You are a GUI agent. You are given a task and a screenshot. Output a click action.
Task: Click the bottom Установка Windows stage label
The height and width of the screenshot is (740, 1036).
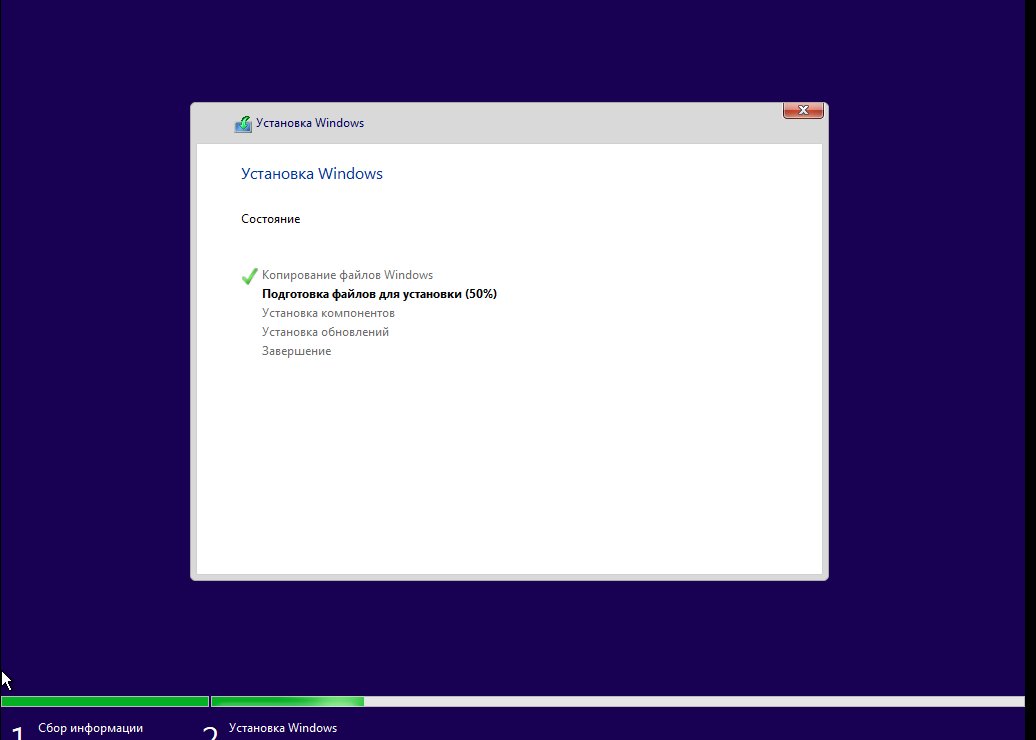click(x=283, y=728)
